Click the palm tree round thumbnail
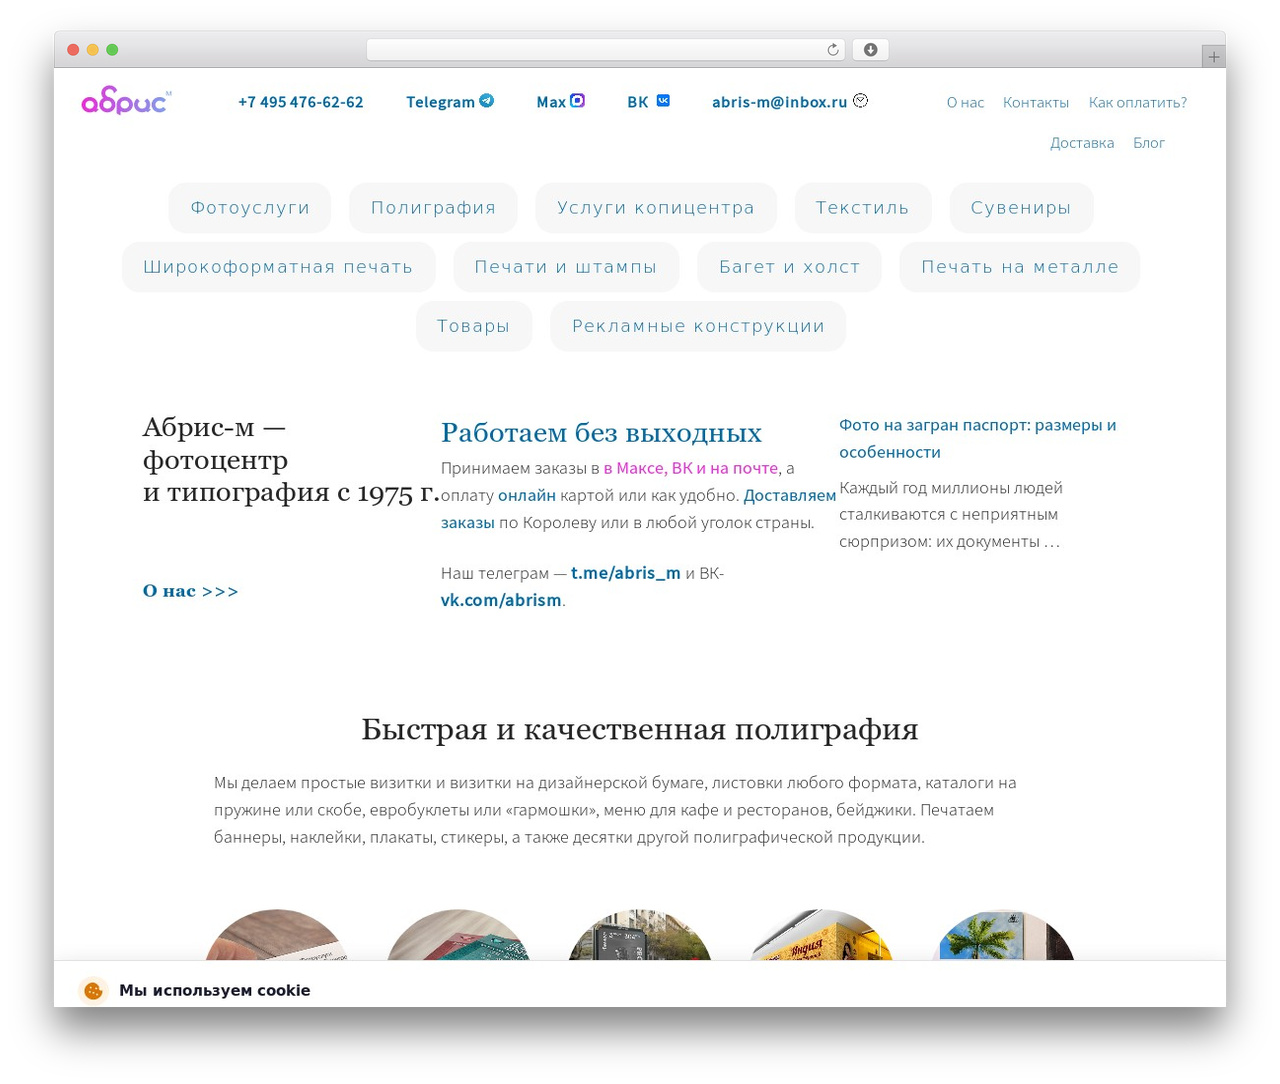The height and width of the screenshot is (1084, 1280). (1003, 935)
